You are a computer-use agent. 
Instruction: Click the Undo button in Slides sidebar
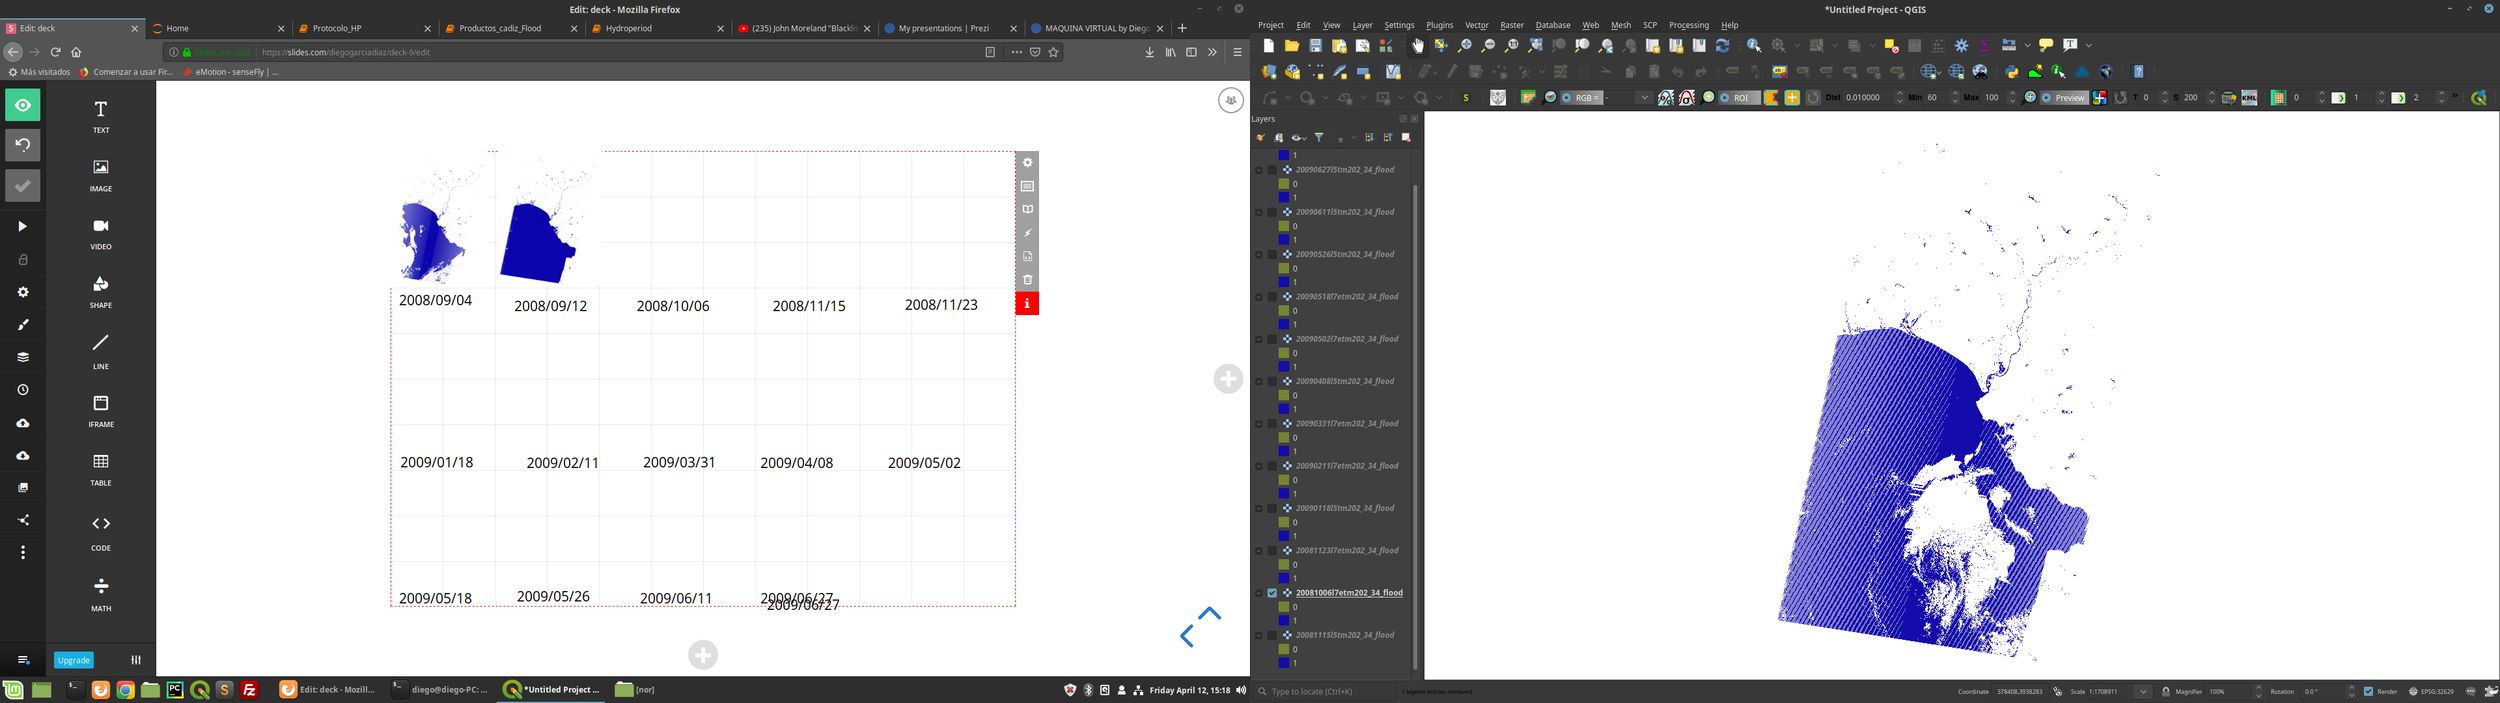coord(23,145)
